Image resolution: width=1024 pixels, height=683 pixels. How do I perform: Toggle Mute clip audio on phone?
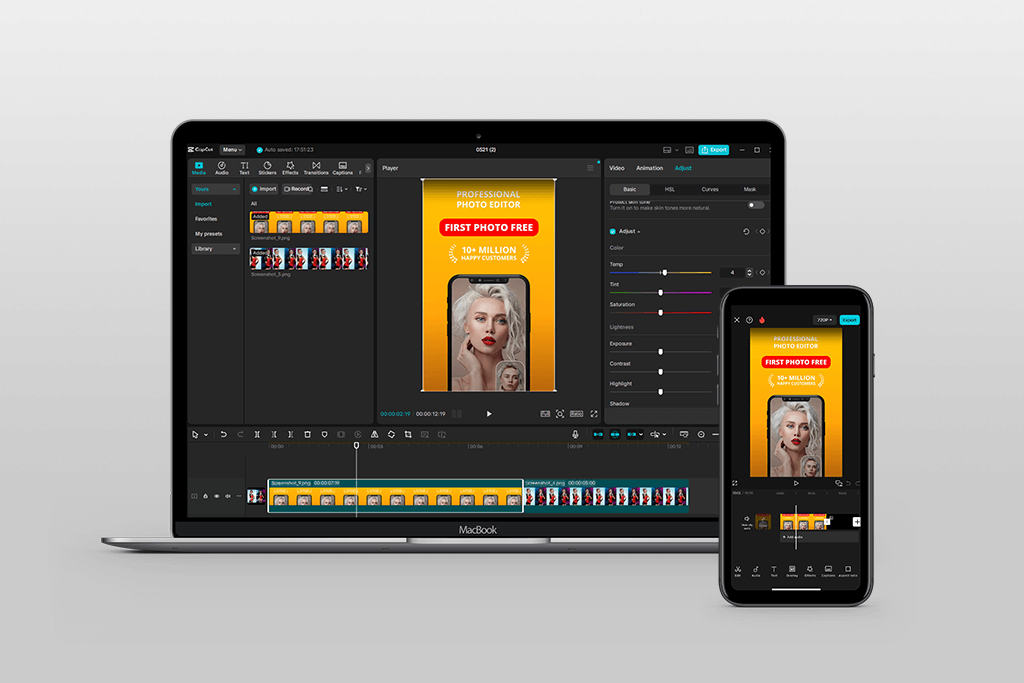(x=746, y=521)
